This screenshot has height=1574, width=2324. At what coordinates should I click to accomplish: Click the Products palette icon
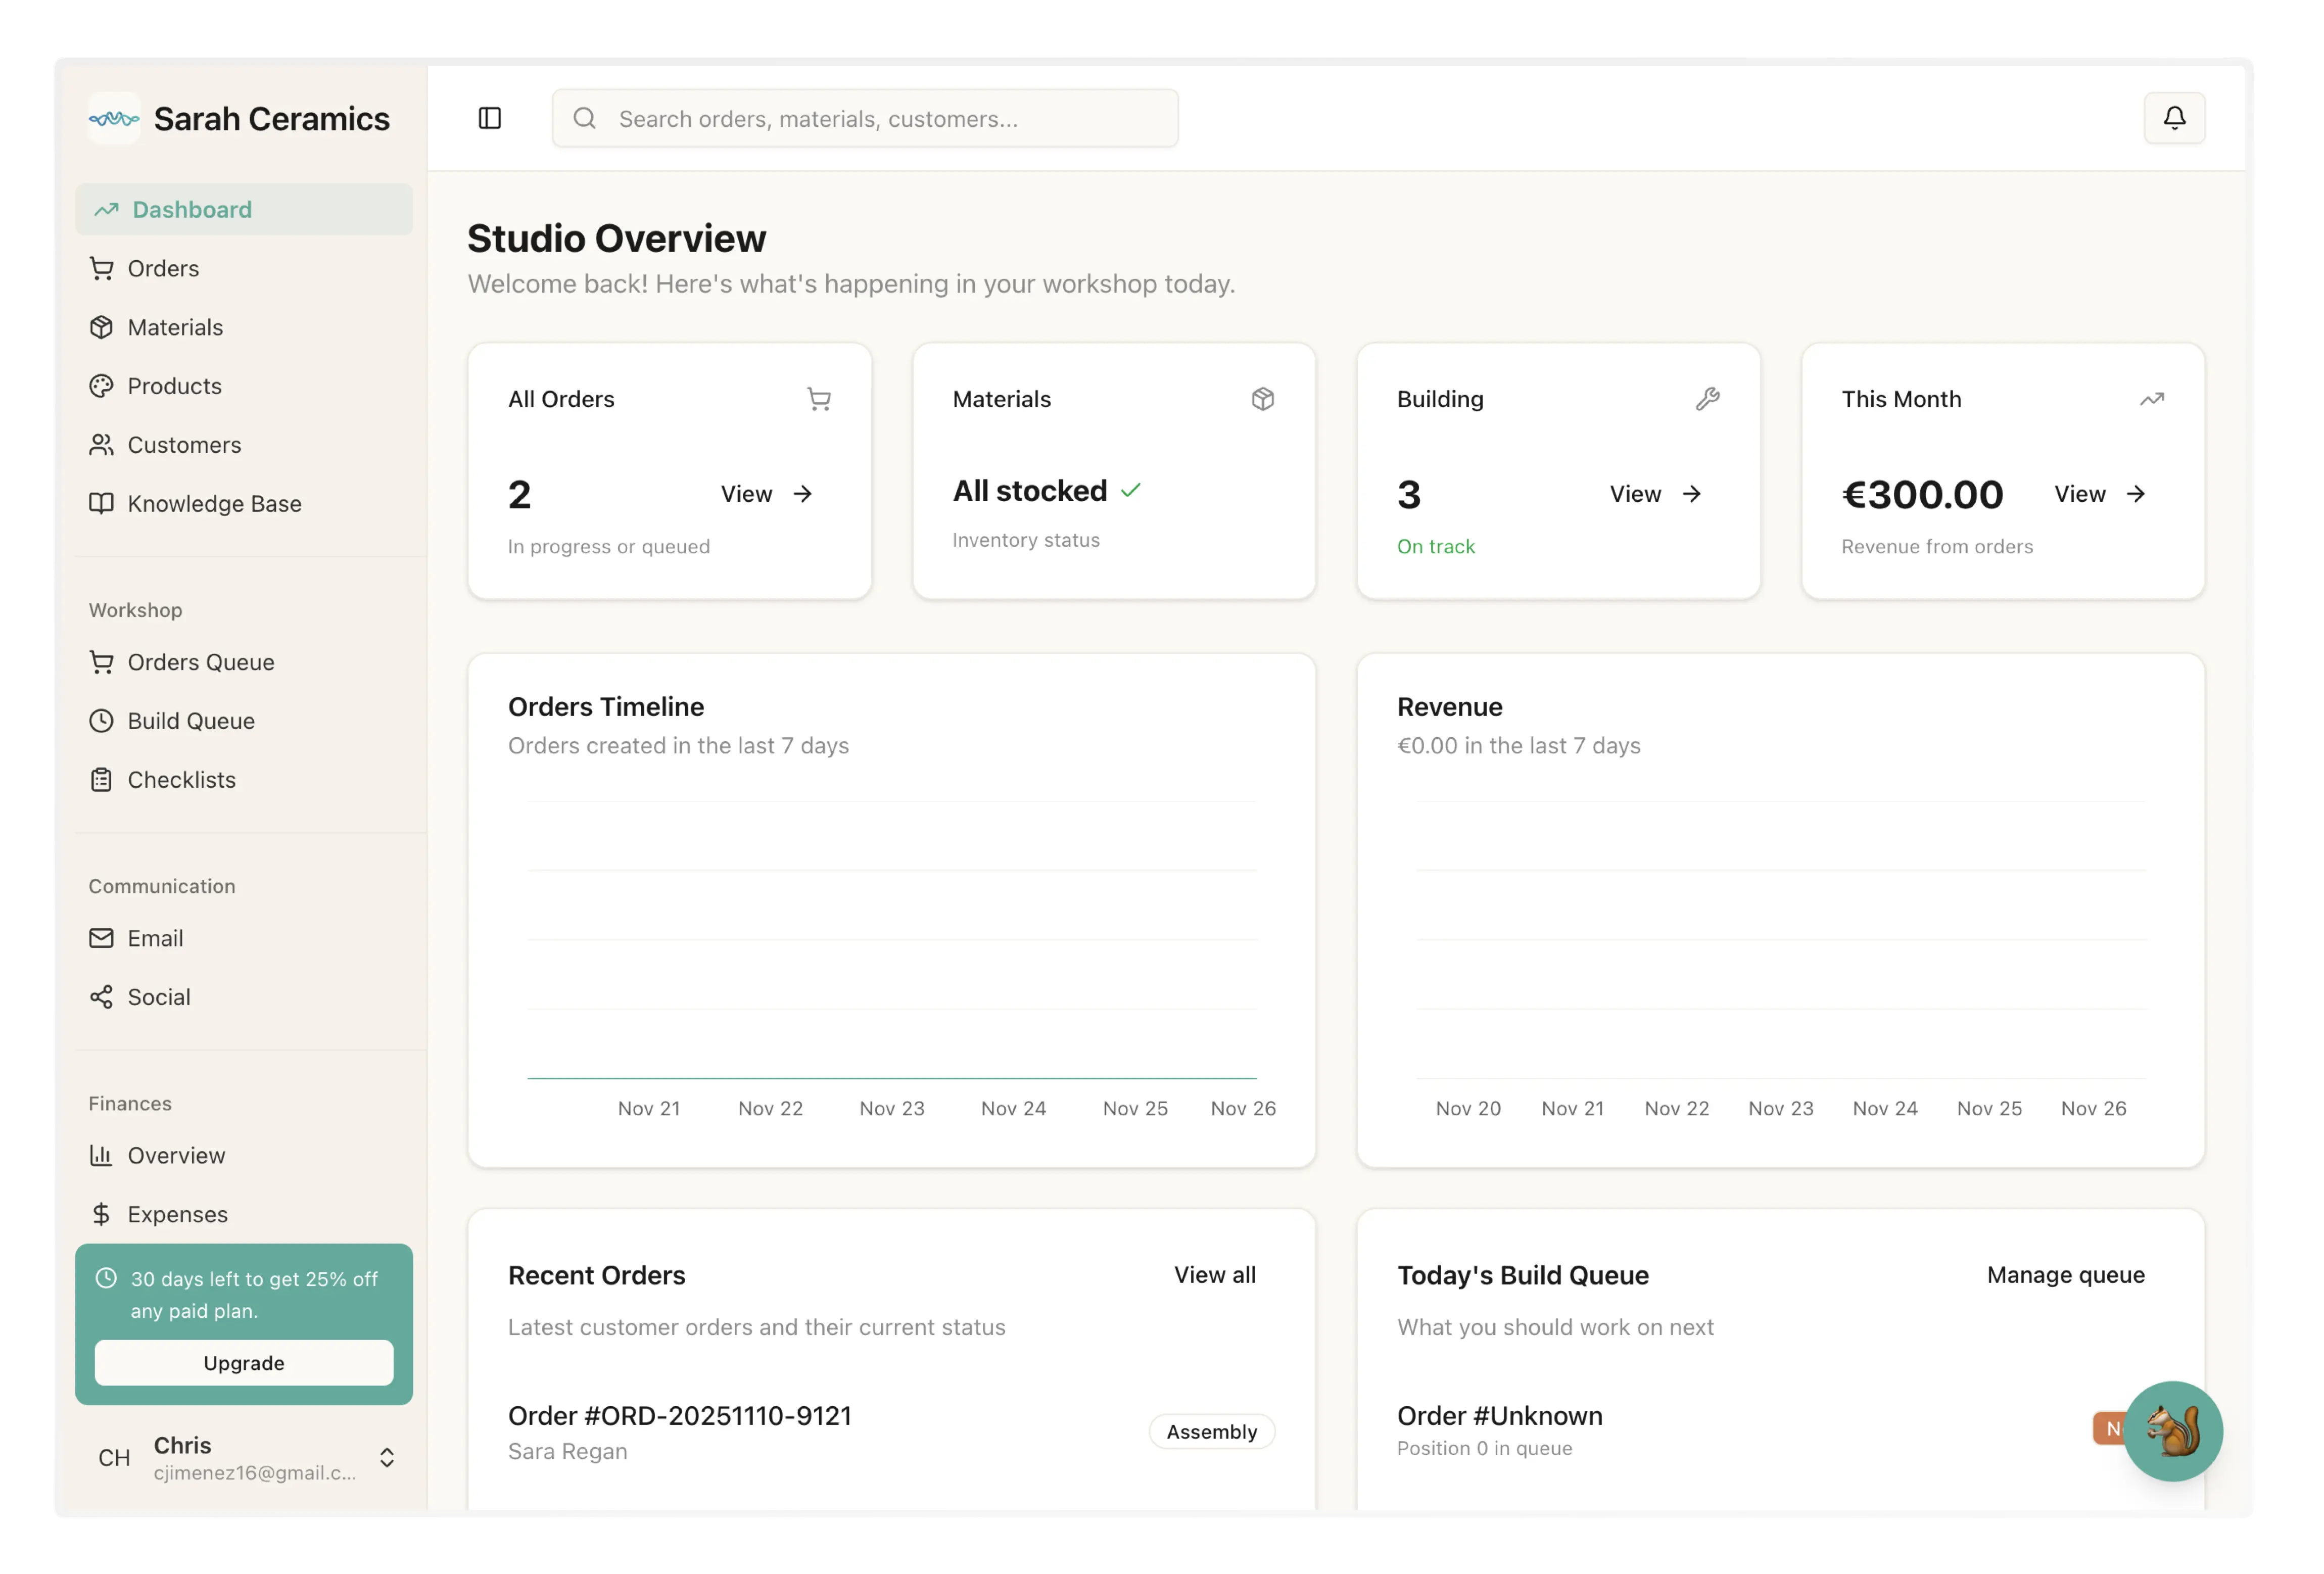pos(101,386)
